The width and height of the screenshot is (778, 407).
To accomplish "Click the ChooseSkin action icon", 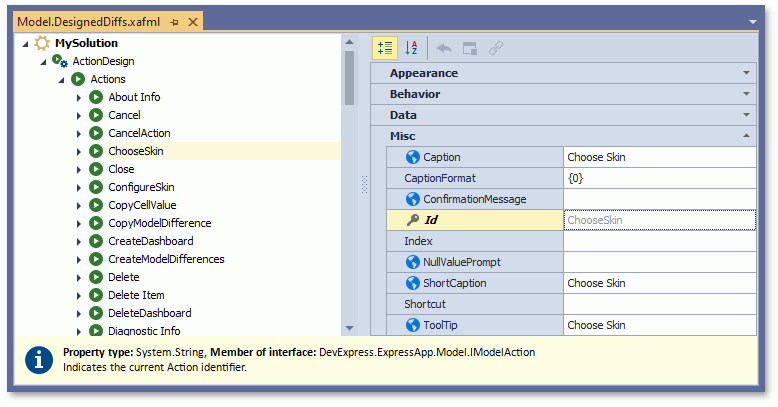I will pos(96,151).
